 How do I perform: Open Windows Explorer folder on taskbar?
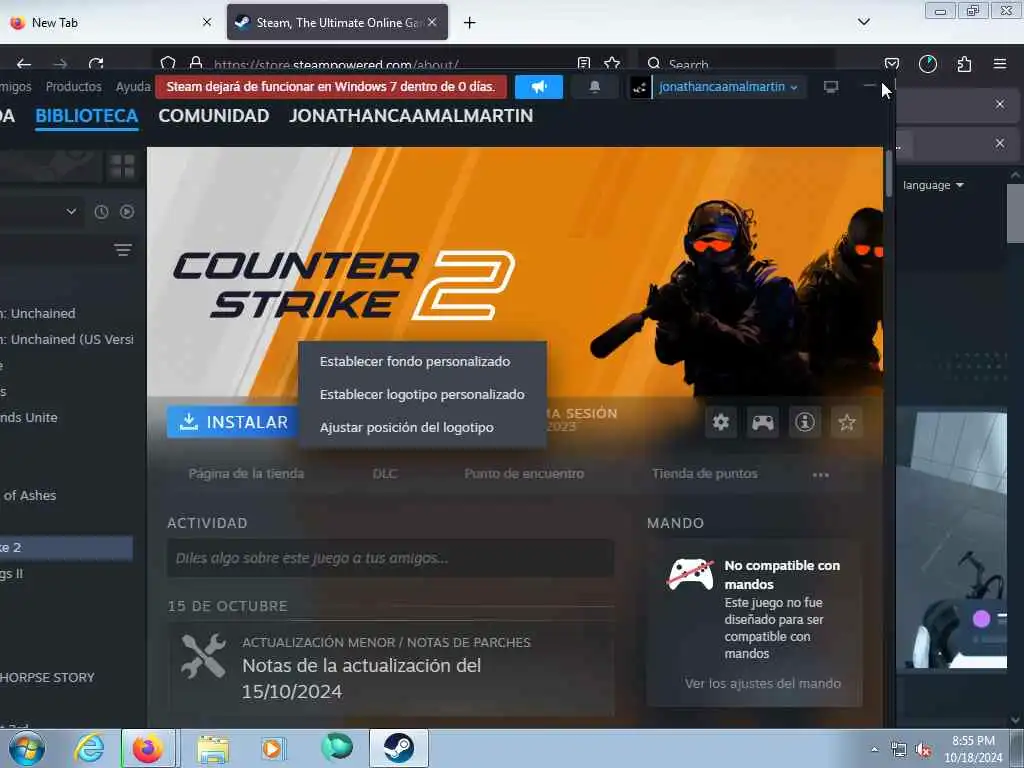213,748
